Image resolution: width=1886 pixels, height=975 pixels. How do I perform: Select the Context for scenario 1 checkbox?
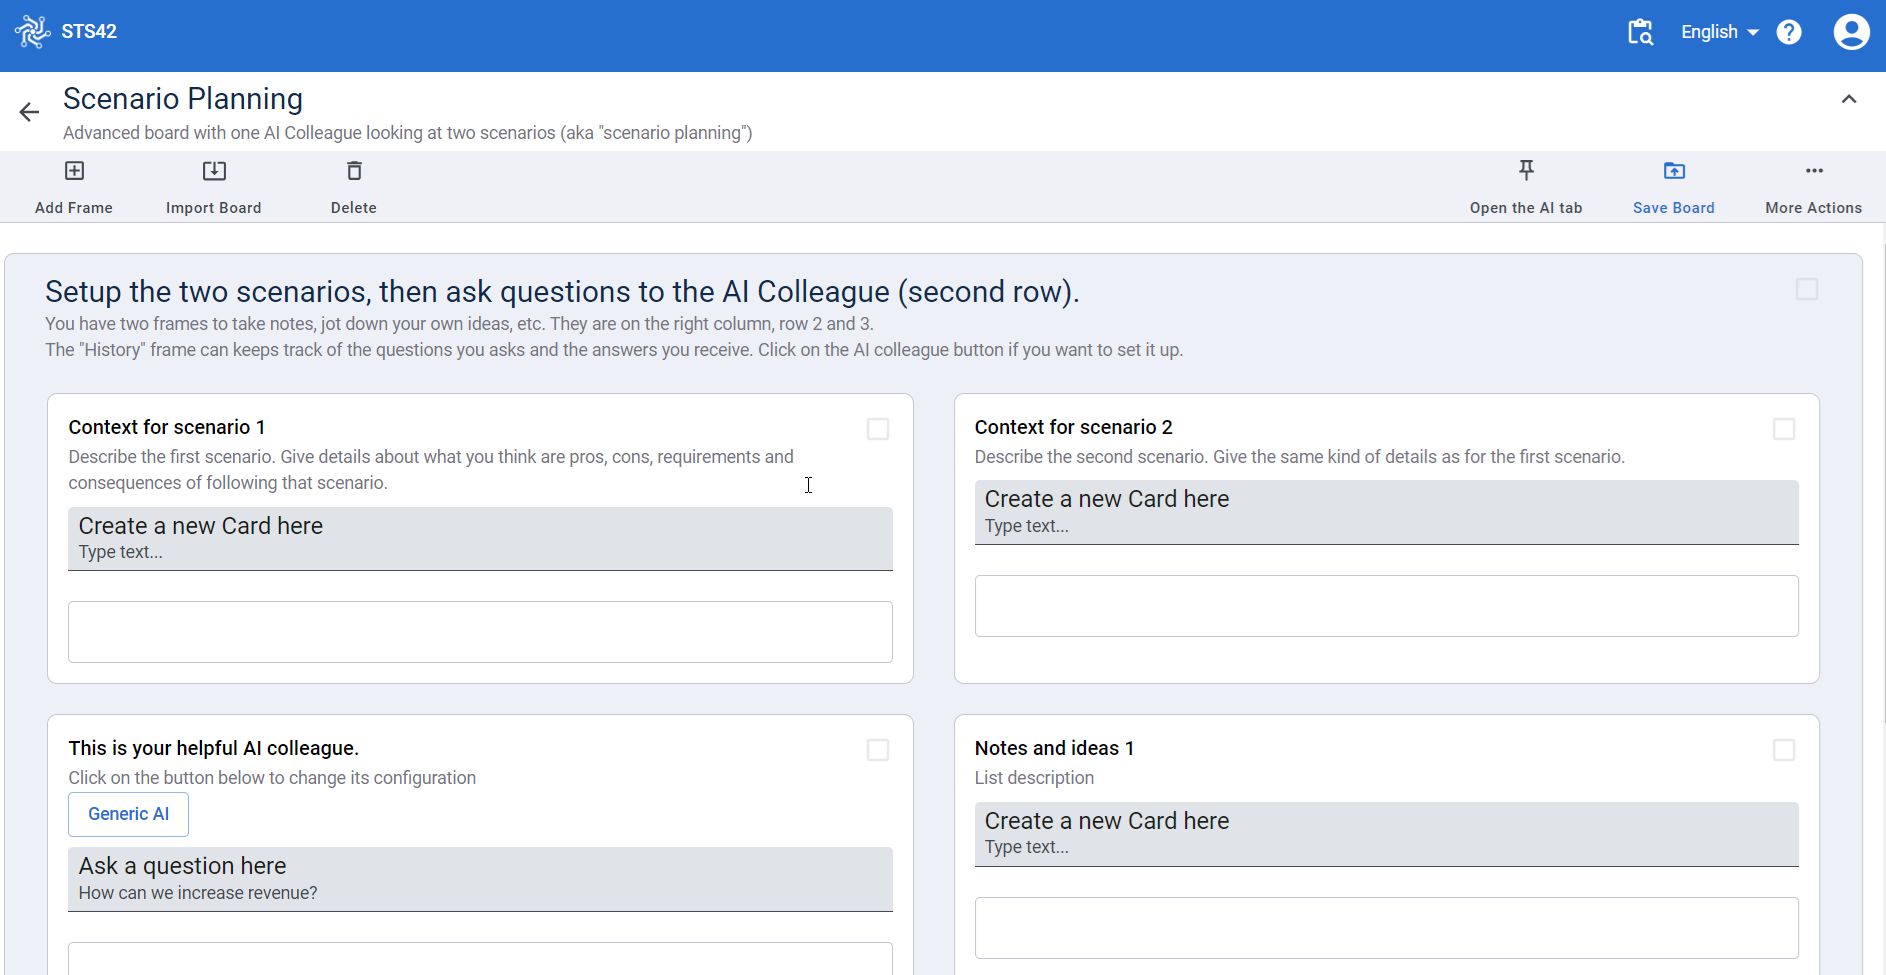click(x=878, y=429)
